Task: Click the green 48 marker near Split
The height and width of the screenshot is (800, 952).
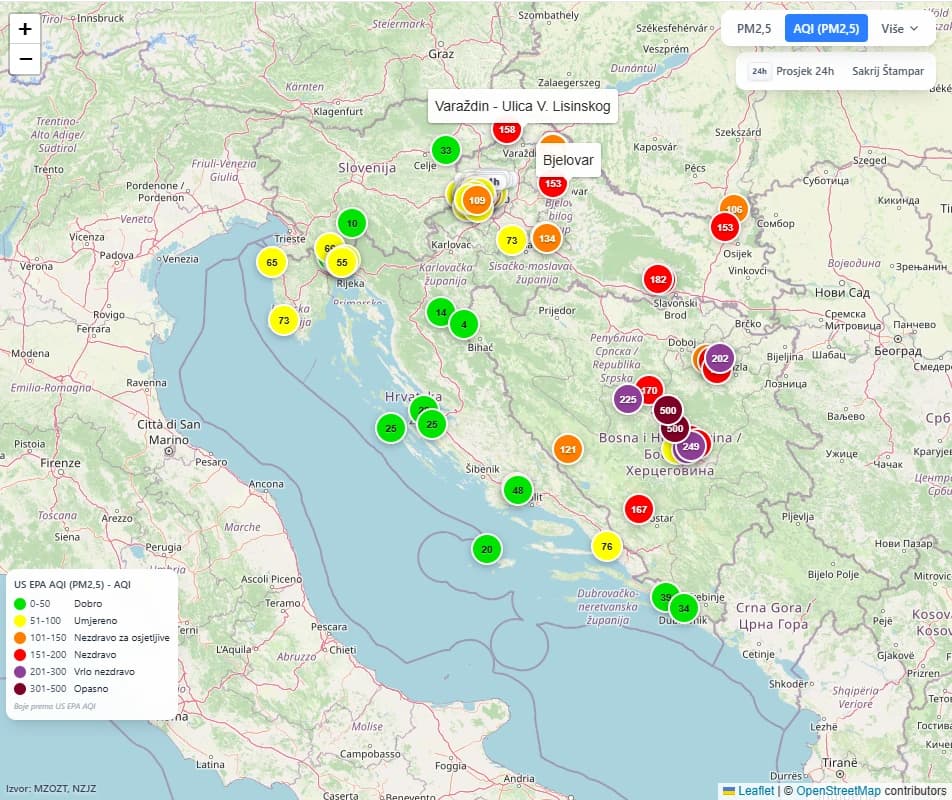Action: 516,490
